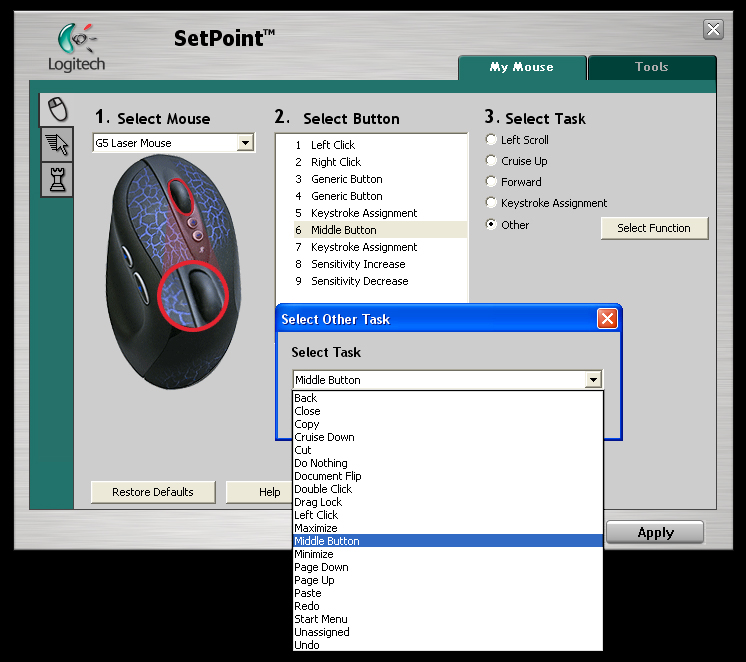Choose the Cruise Up radio button
746x662 pixels.
tap(491, 161)
